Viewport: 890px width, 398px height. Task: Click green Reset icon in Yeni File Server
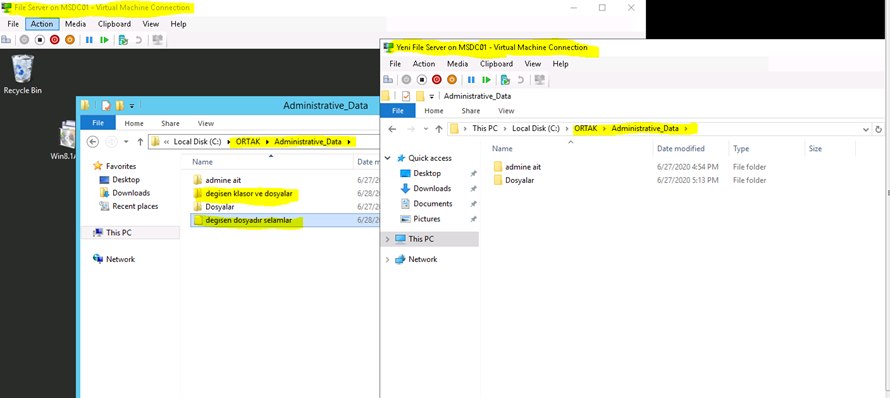coord(486,79)
